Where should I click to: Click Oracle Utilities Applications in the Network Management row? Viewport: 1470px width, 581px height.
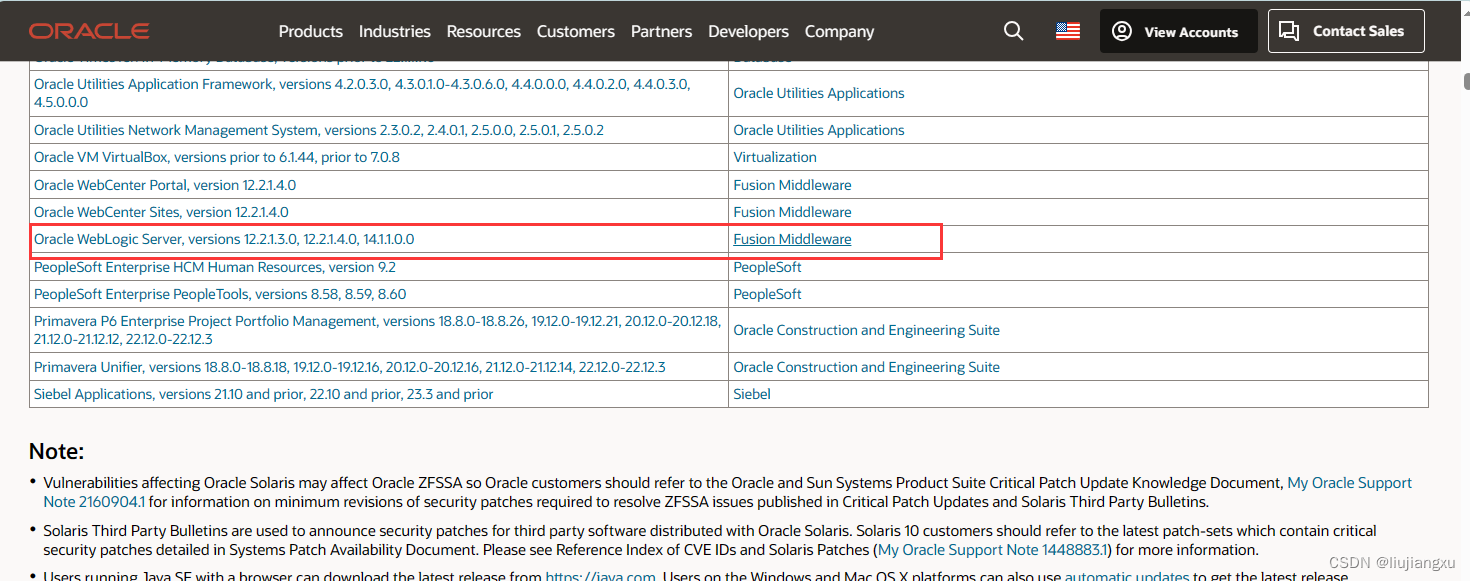pyautogui.click(x=819, y=130)
